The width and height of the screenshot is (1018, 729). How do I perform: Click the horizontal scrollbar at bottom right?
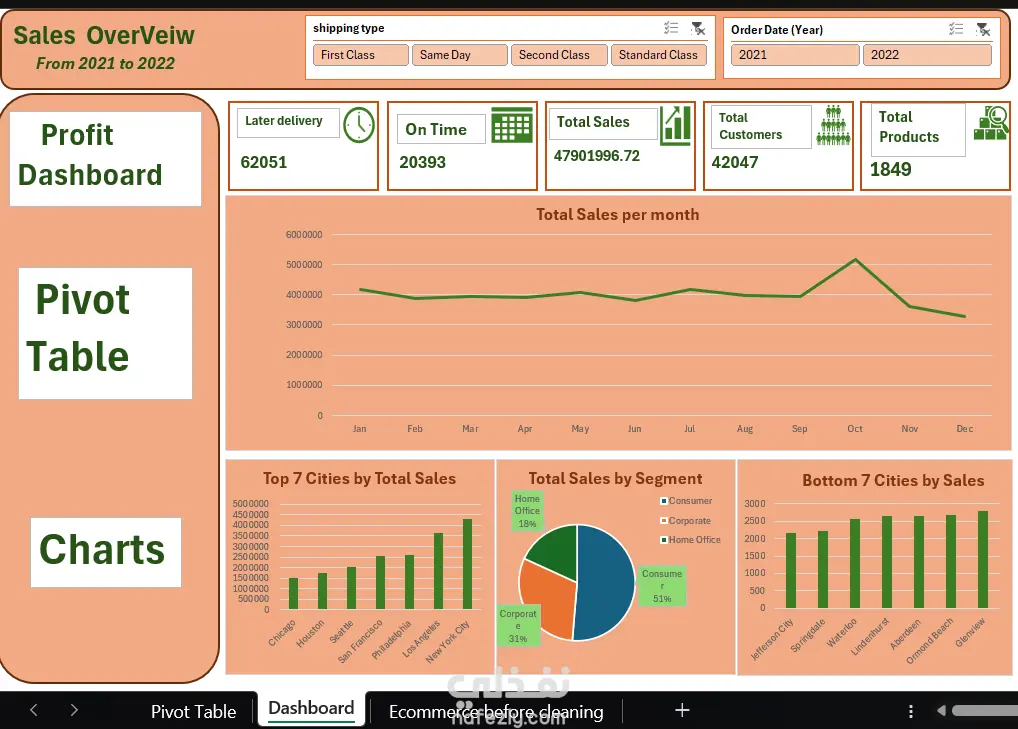(984, 711)
